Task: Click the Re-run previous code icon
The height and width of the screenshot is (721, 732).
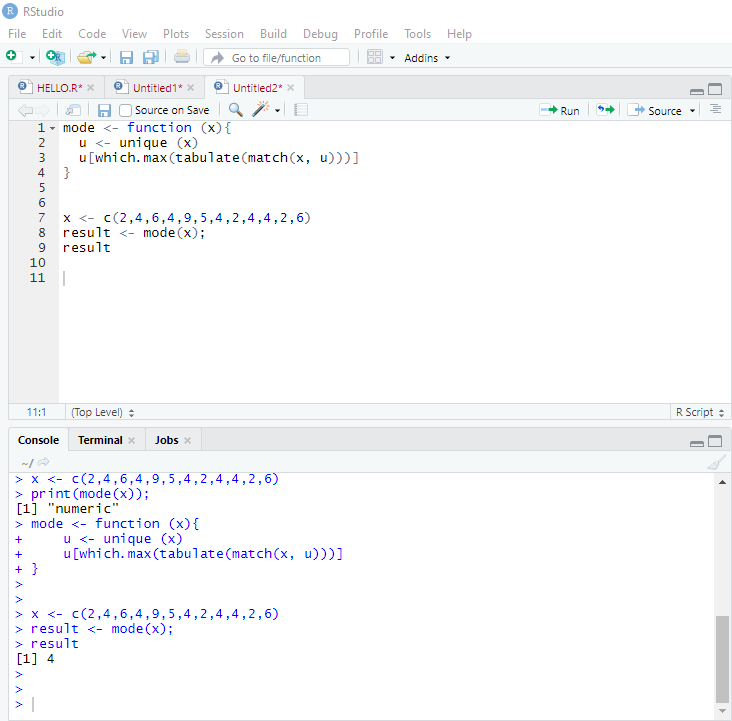Action: pos(605,110)
